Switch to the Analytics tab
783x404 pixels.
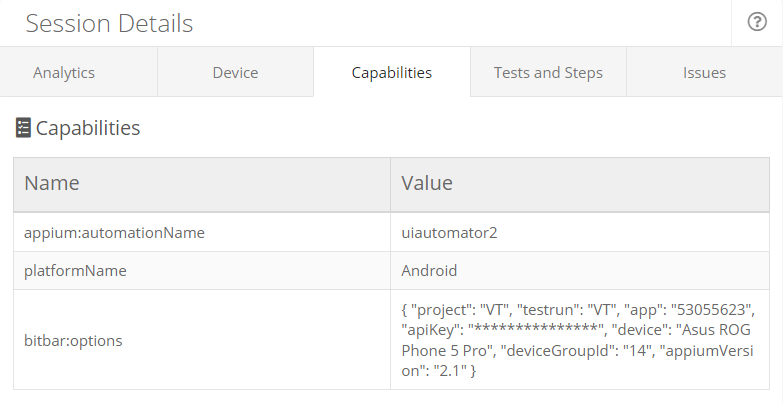[x=64, y=73]
